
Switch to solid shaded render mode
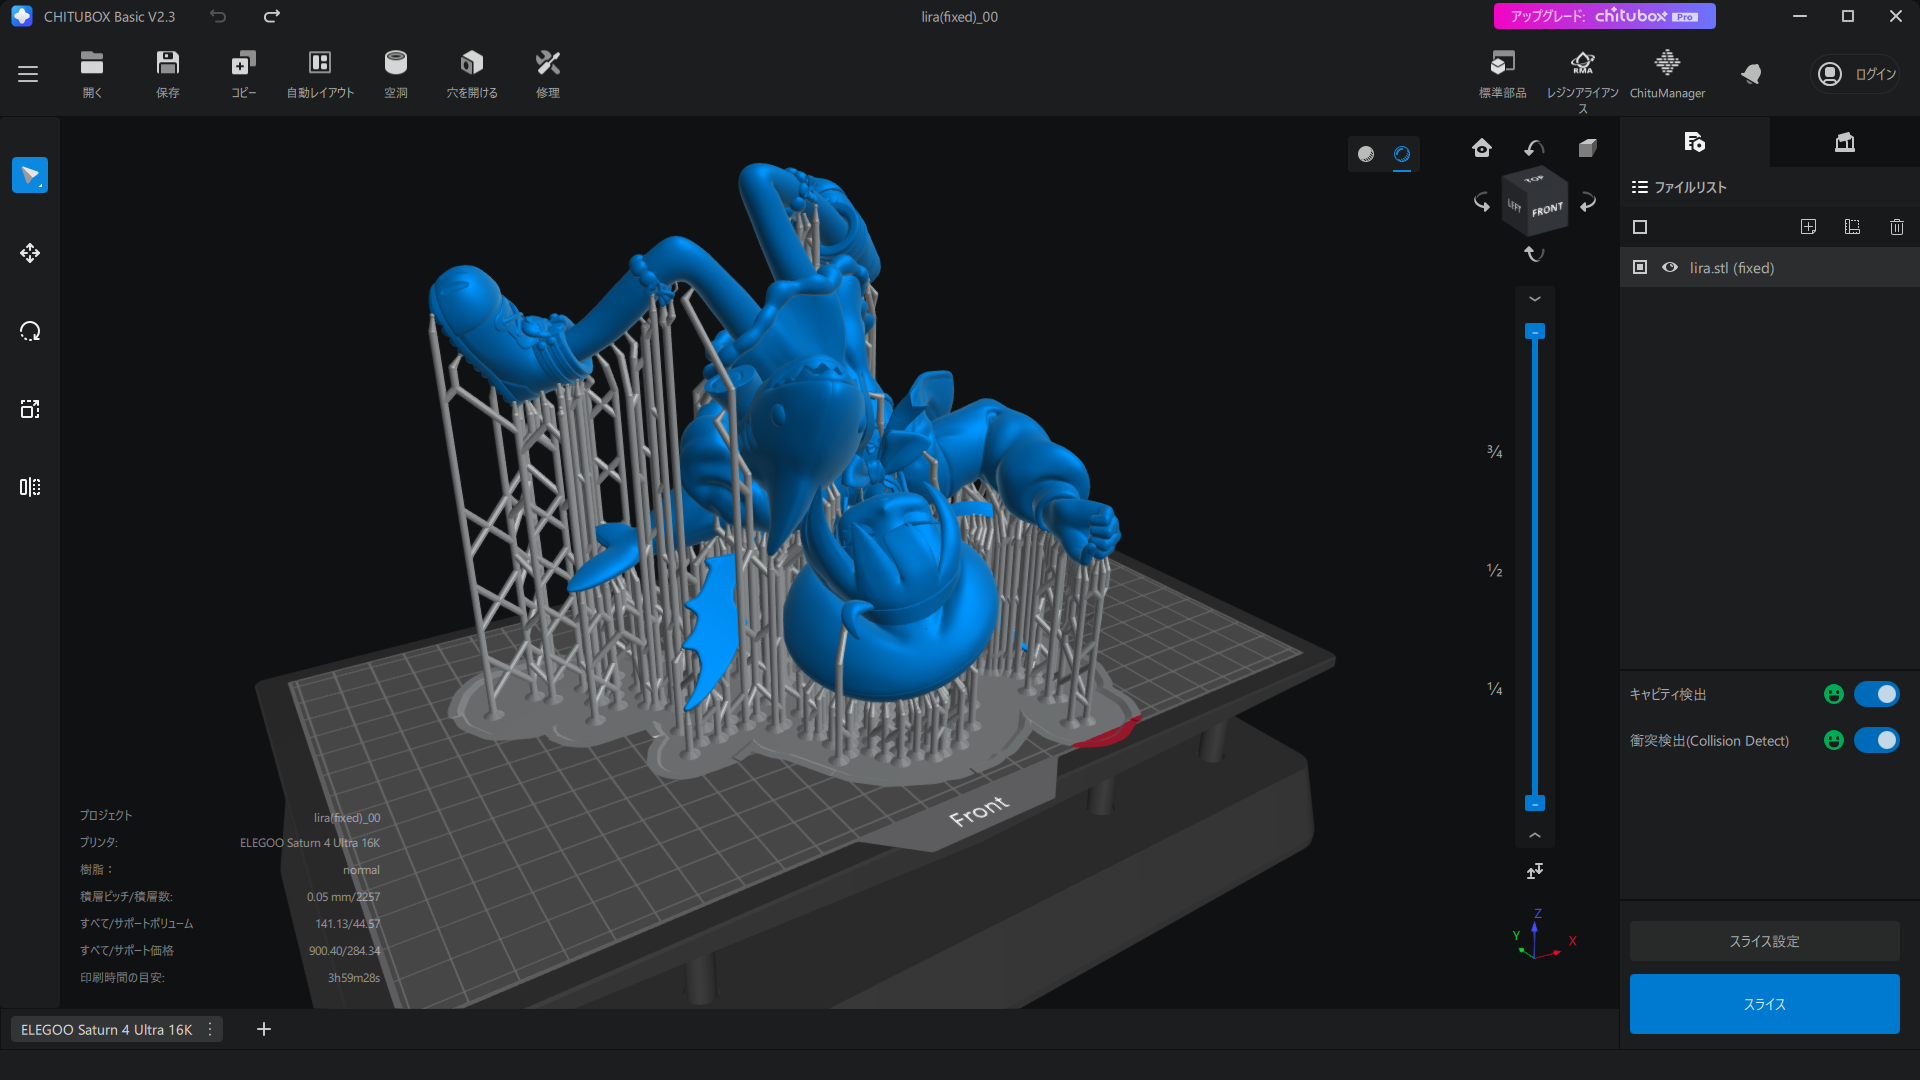pos(1366,154)
